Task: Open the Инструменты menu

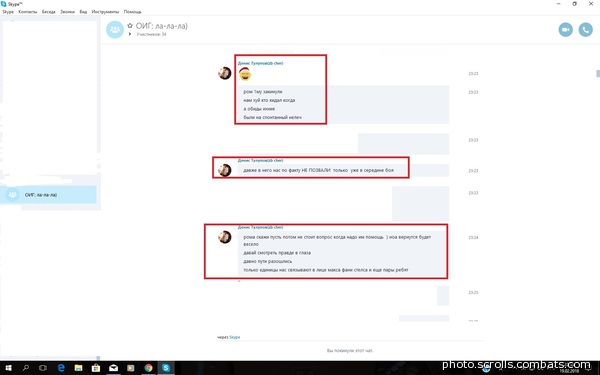Action: (x=105, y=12)
